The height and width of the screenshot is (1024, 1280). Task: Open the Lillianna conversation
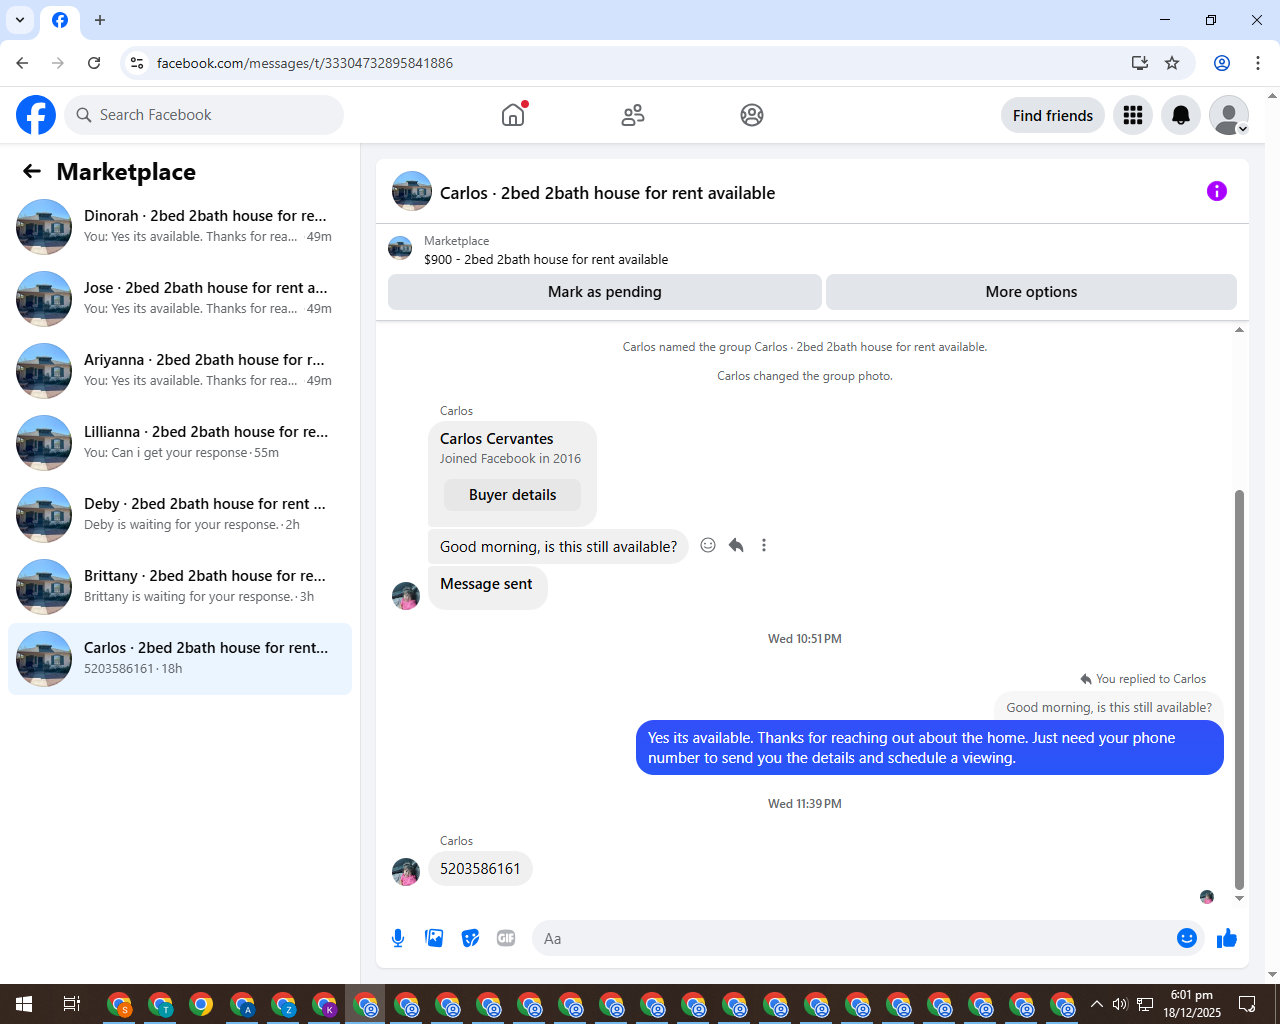(180, 443)
